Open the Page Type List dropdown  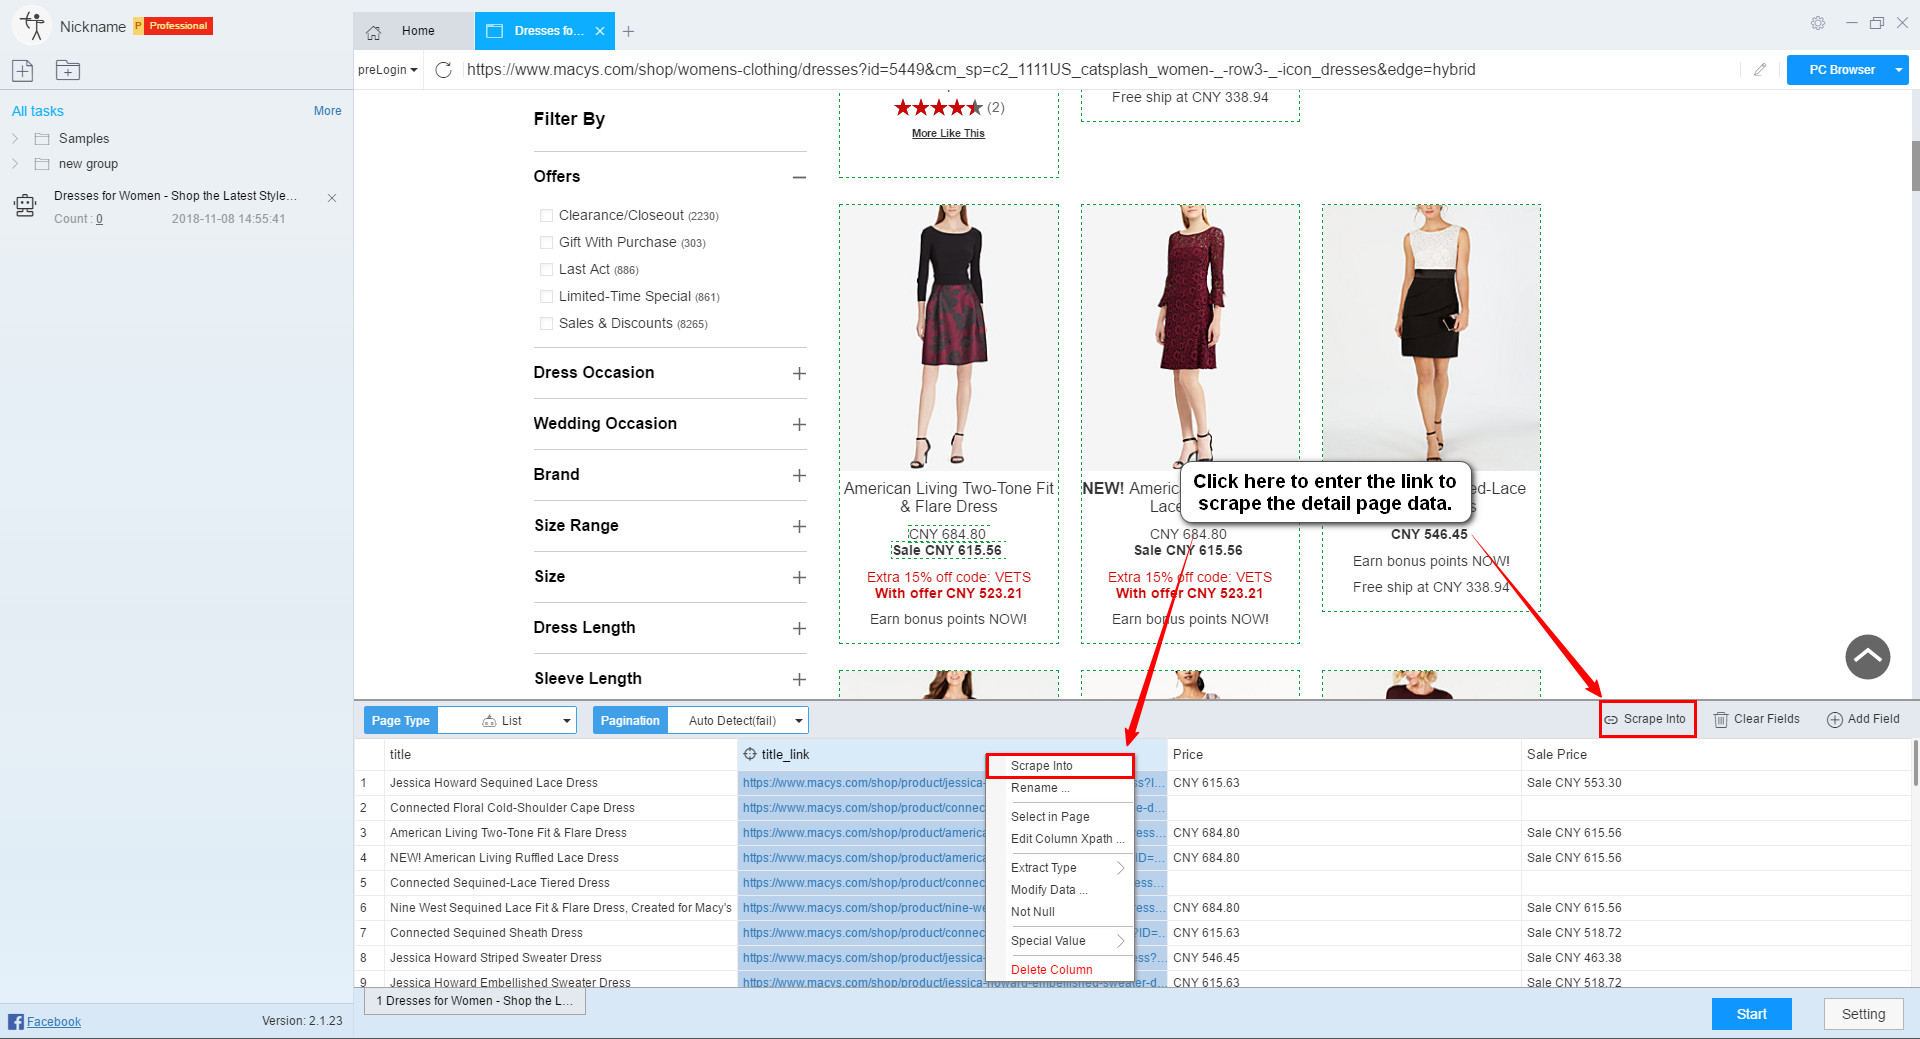(507, 720)
